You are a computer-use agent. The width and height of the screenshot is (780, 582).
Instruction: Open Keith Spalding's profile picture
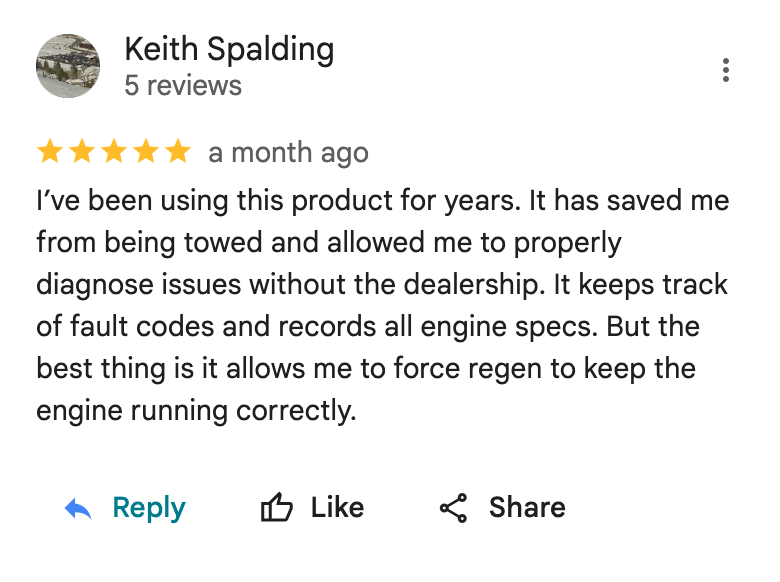pyautogui.click(x=68, y=66)
